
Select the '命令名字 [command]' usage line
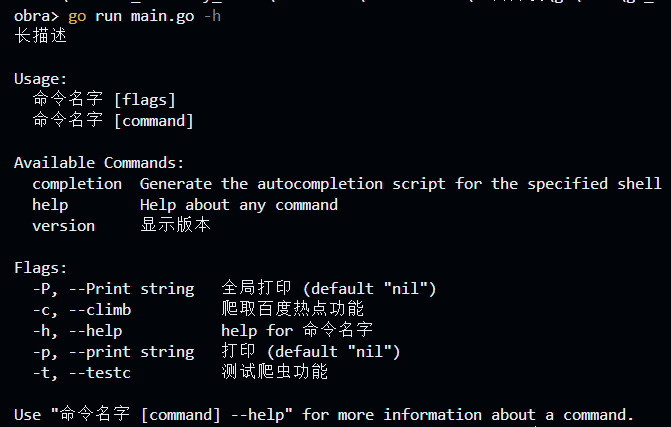pyautogui.click(x=113, y=120)
